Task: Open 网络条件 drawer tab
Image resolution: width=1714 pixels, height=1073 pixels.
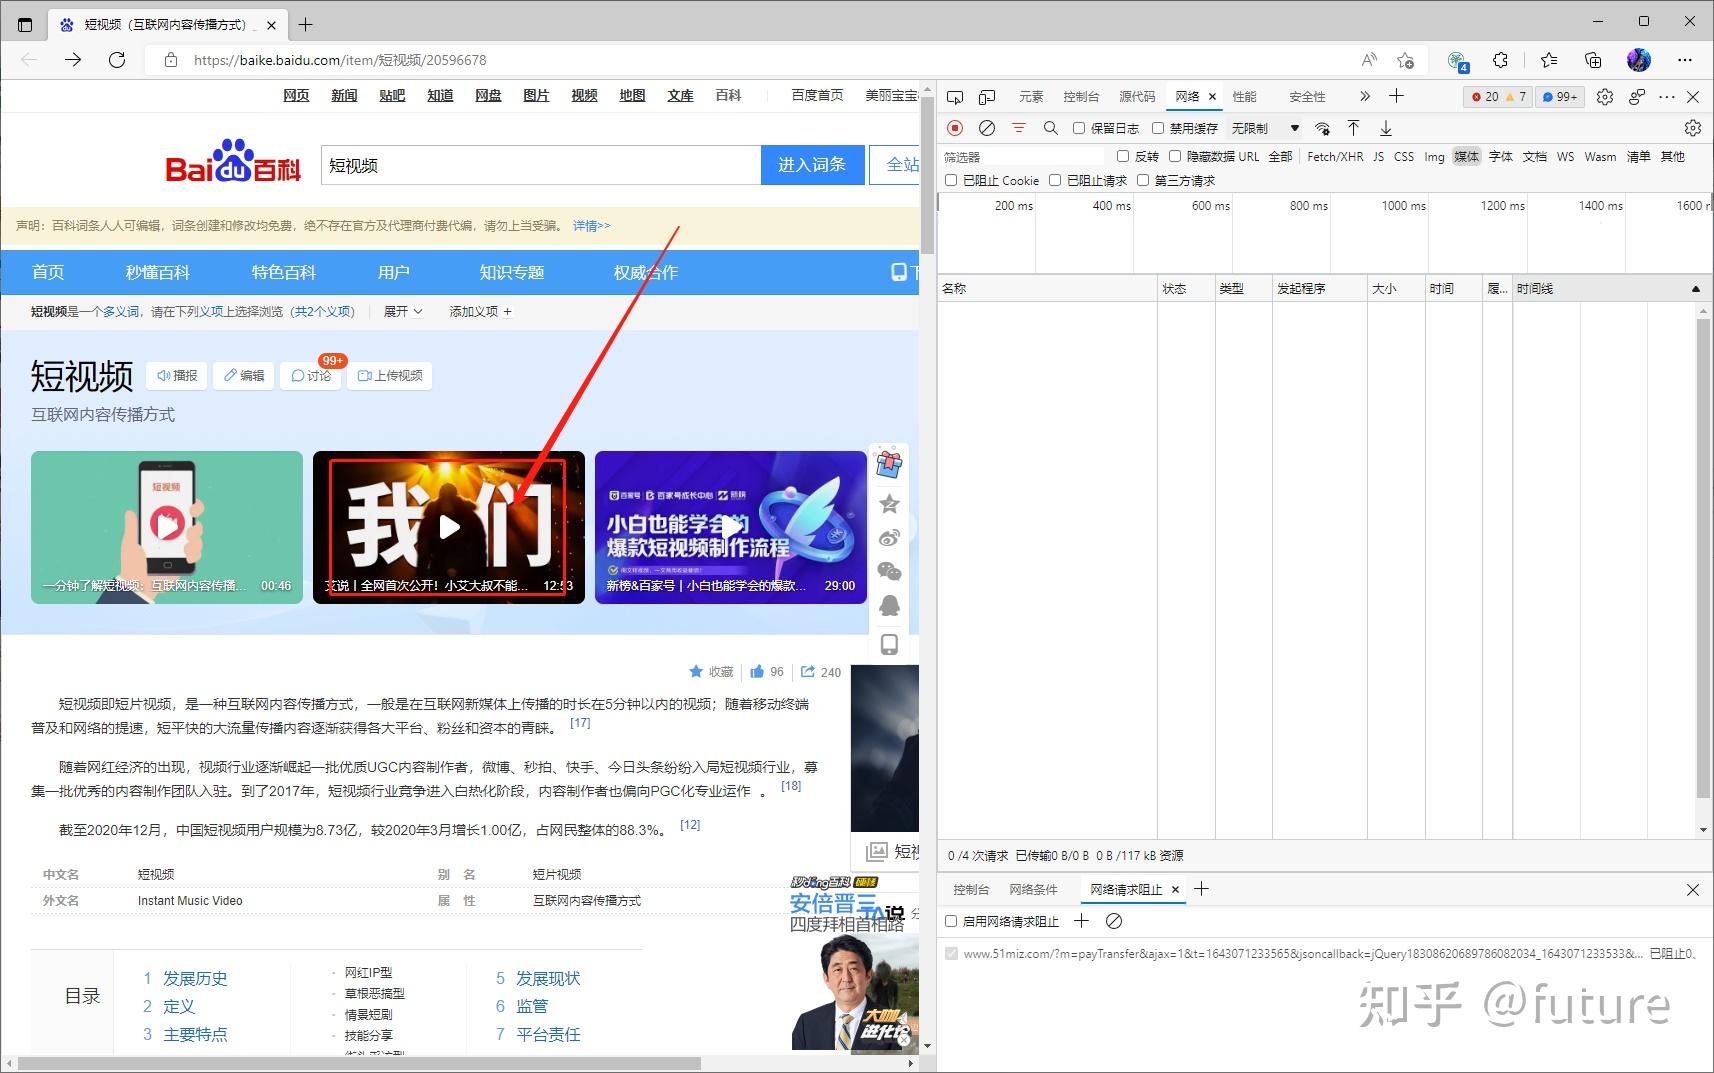Action: click(x=1033, y=889)
